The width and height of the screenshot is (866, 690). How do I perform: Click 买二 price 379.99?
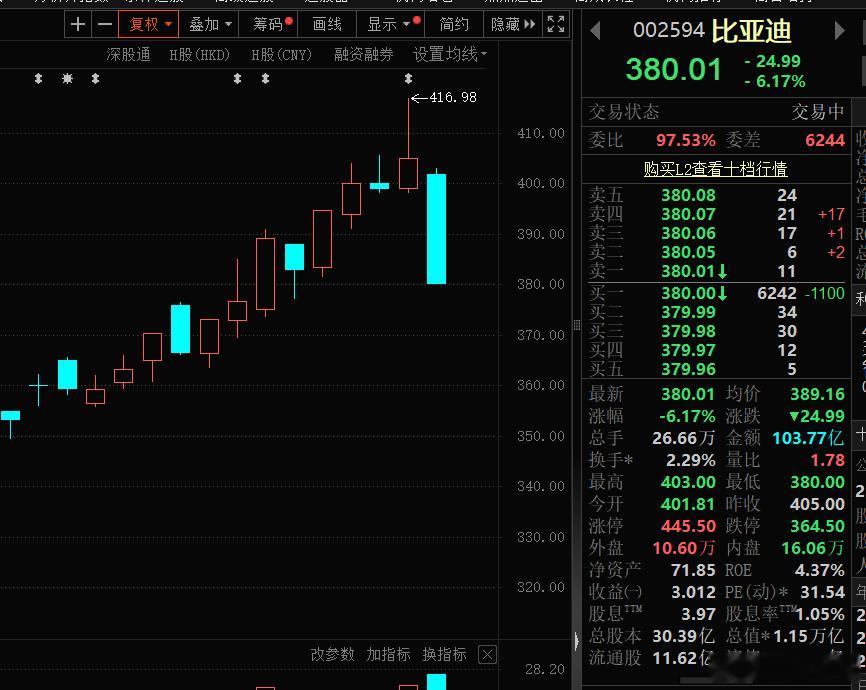[x=688, y=312]
